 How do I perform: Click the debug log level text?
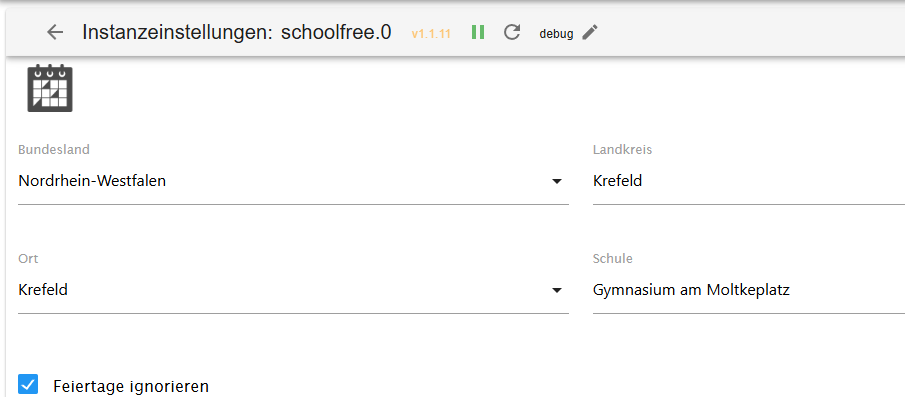click(556, 34)
